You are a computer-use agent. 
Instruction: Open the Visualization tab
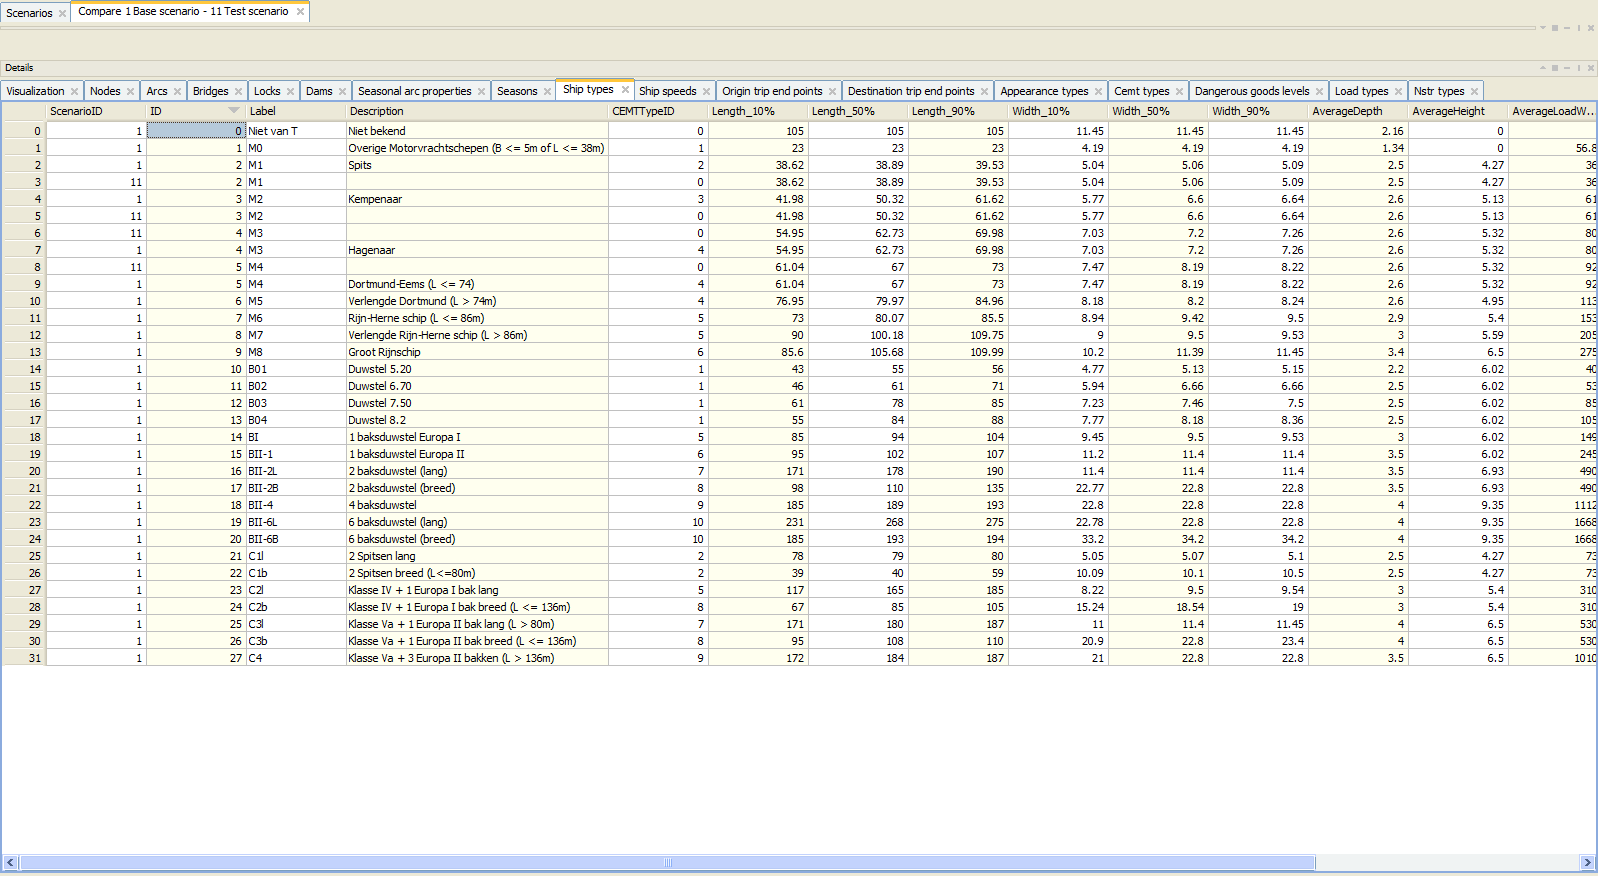point(35,91)
